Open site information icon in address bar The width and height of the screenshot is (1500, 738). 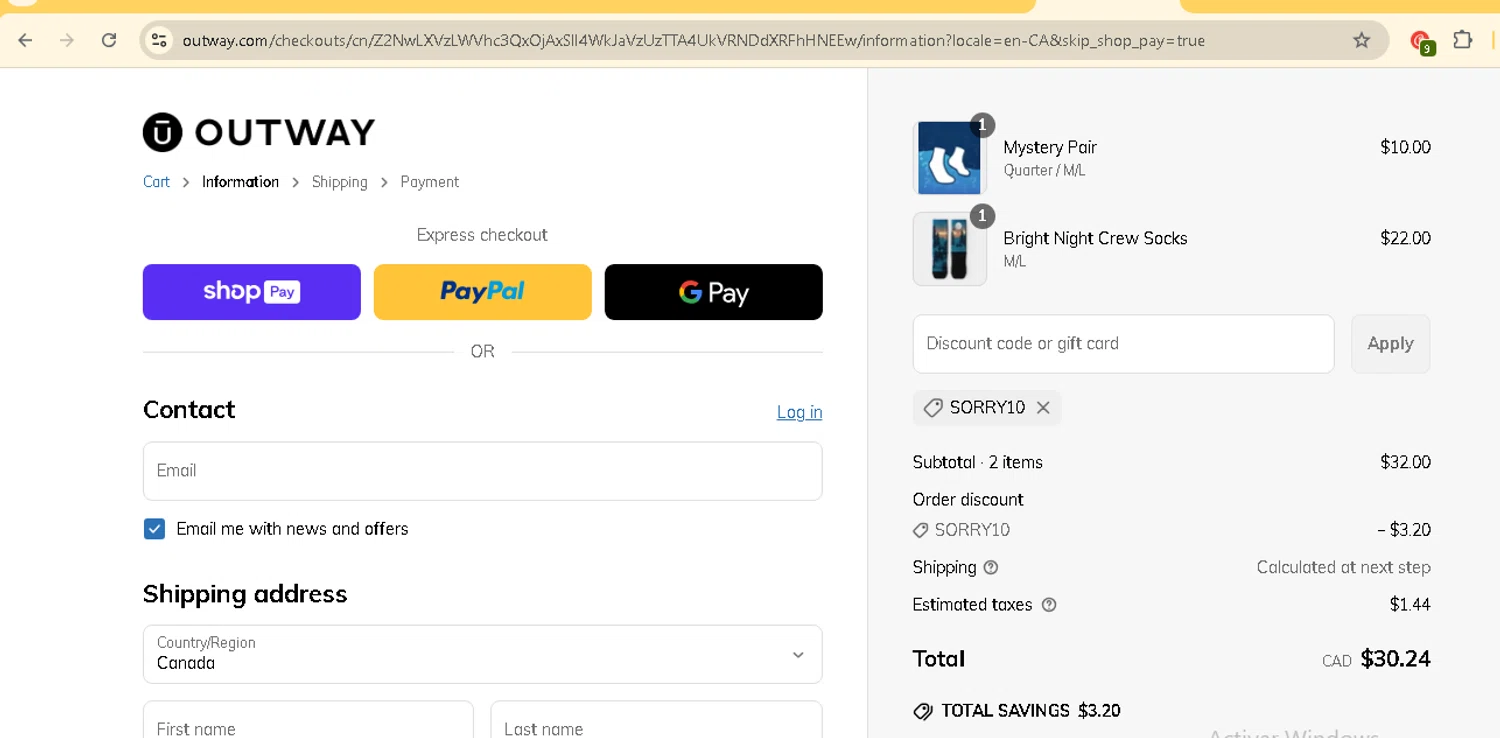pos(158,40)
